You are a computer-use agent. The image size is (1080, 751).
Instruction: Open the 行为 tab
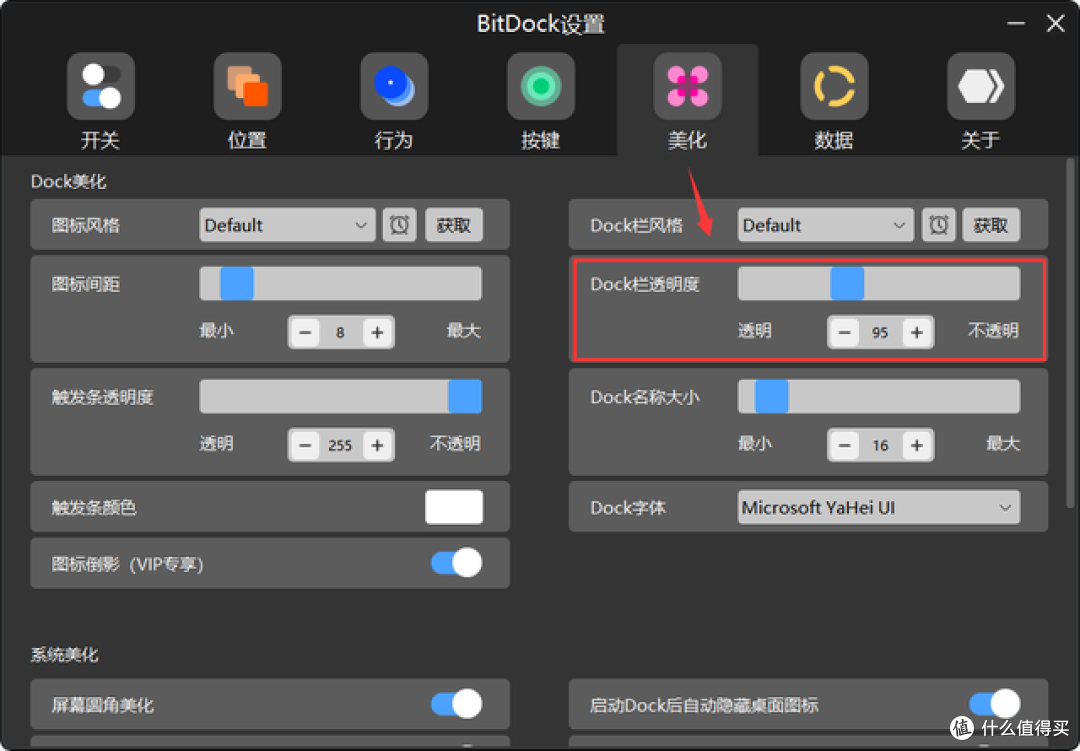(394, 102)
